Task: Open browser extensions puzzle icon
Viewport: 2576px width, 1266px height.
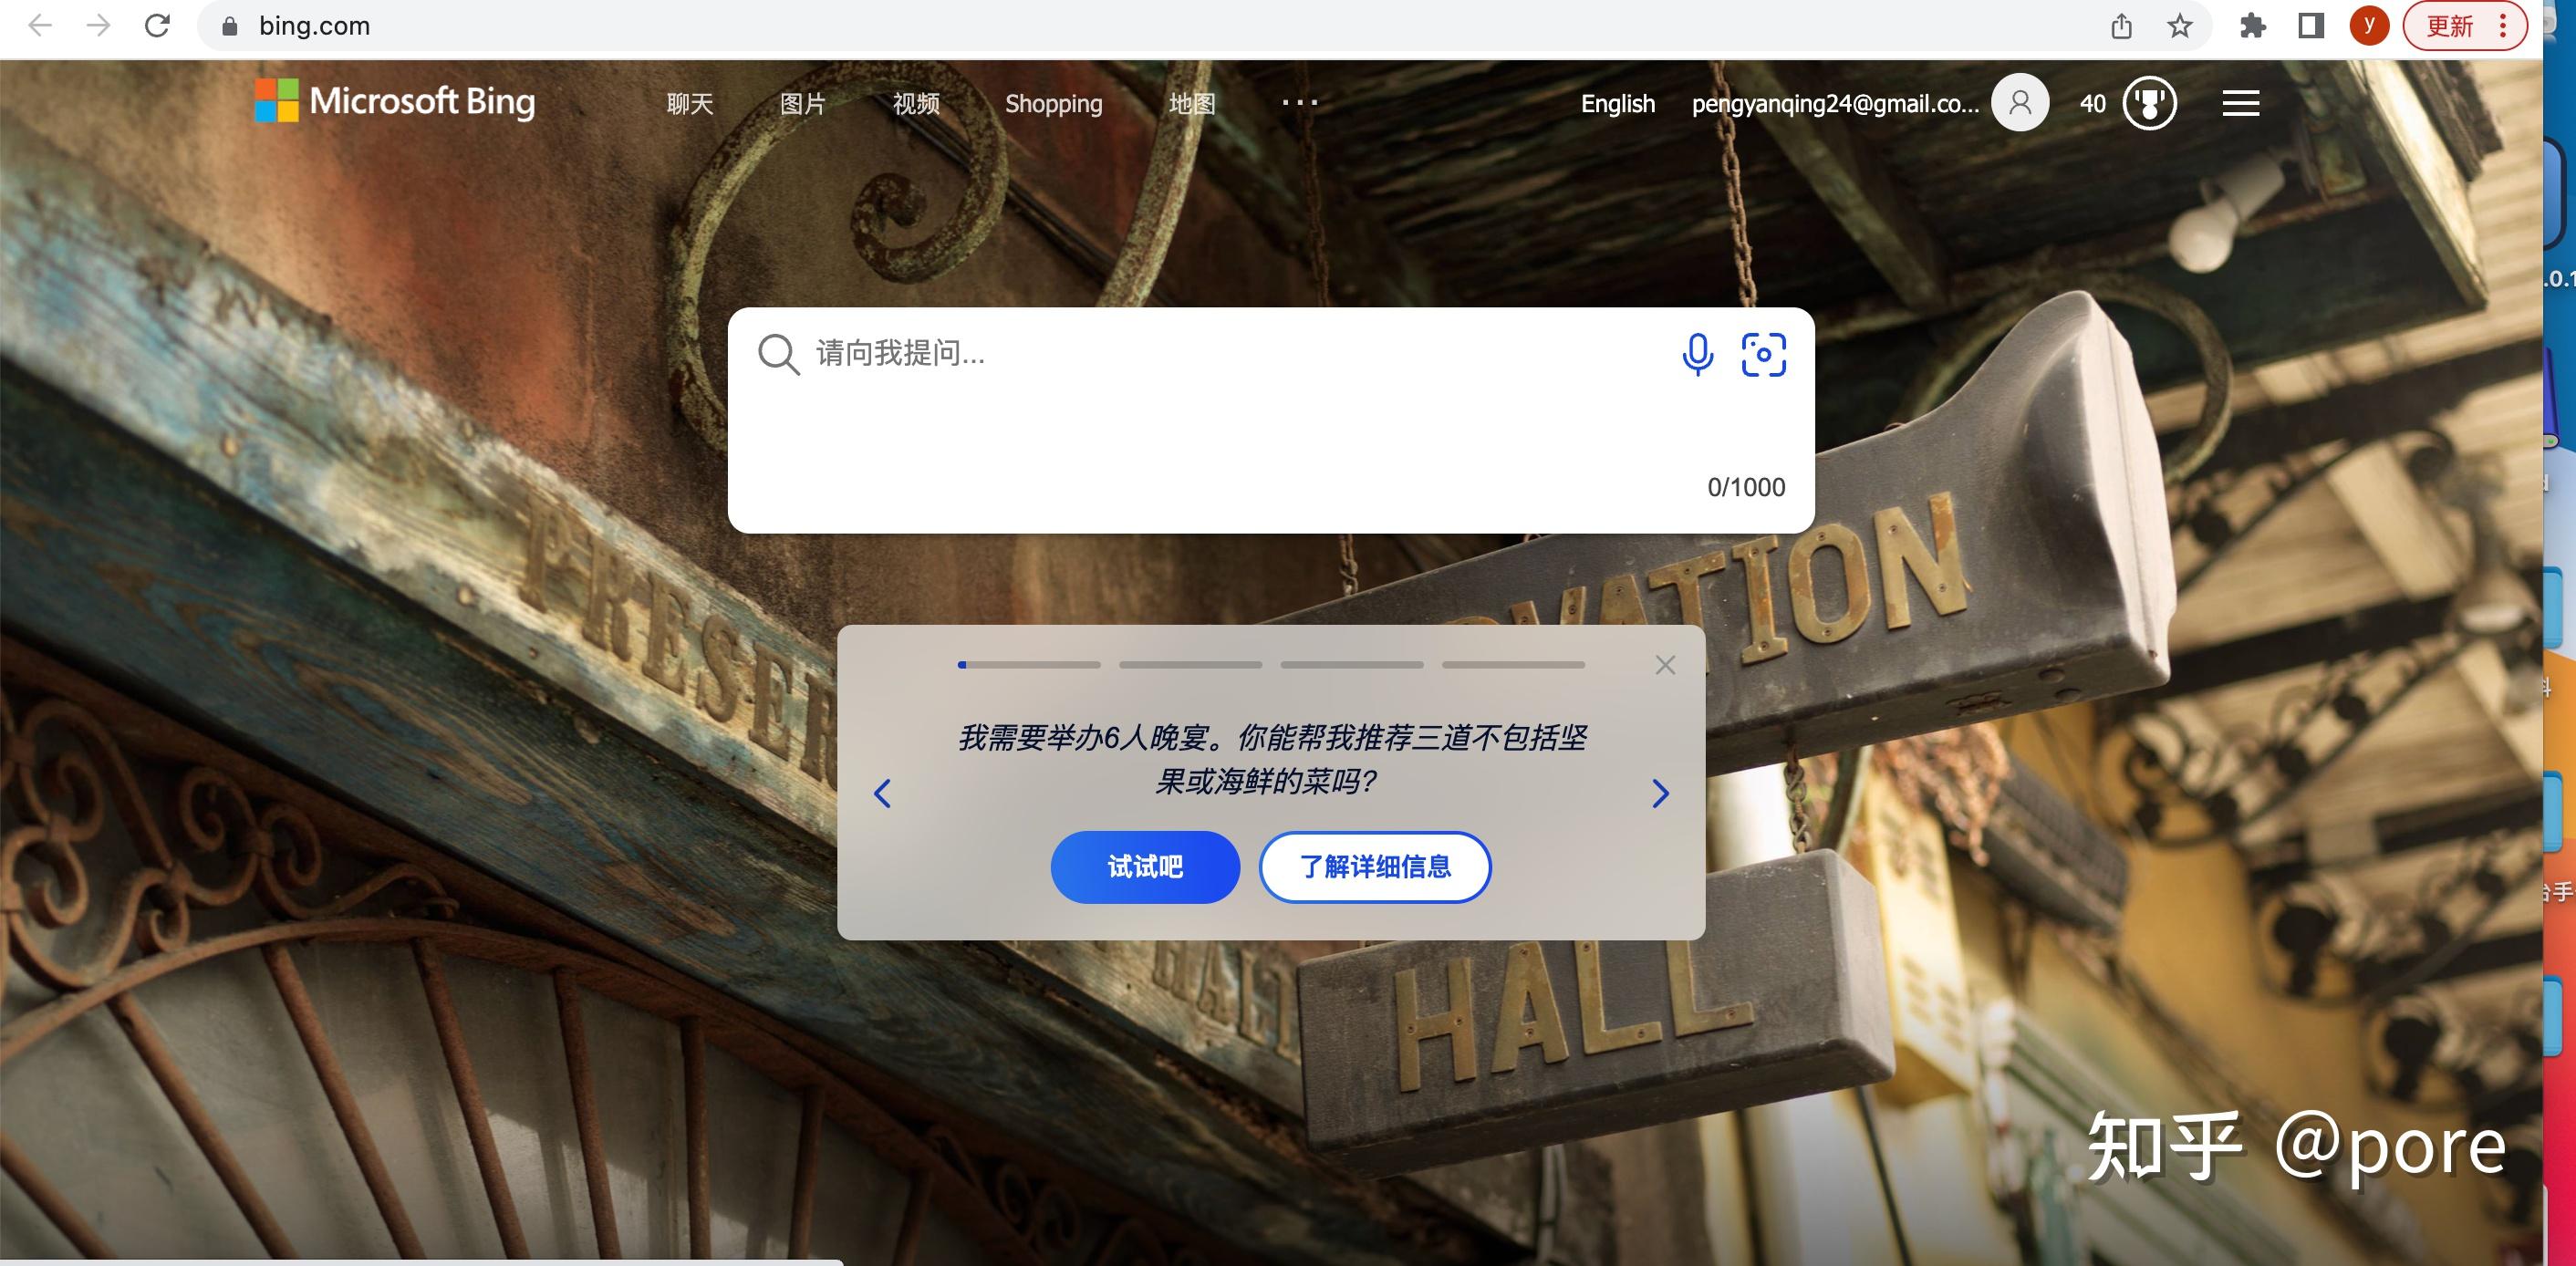Action: [2252, 26]
